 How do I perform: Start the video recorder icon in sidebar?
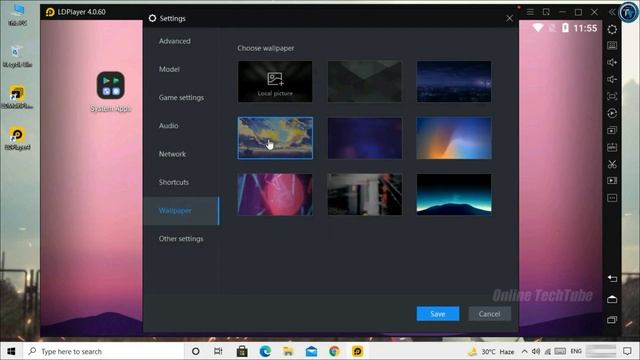612,181
